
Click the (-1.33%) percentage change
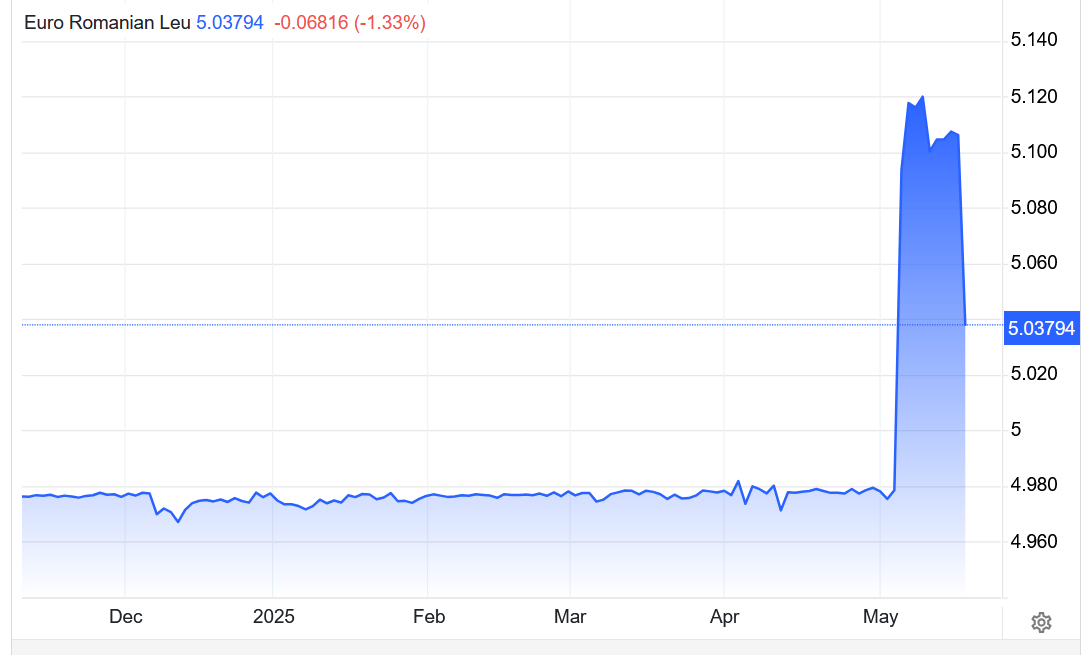tap(390, 22)
